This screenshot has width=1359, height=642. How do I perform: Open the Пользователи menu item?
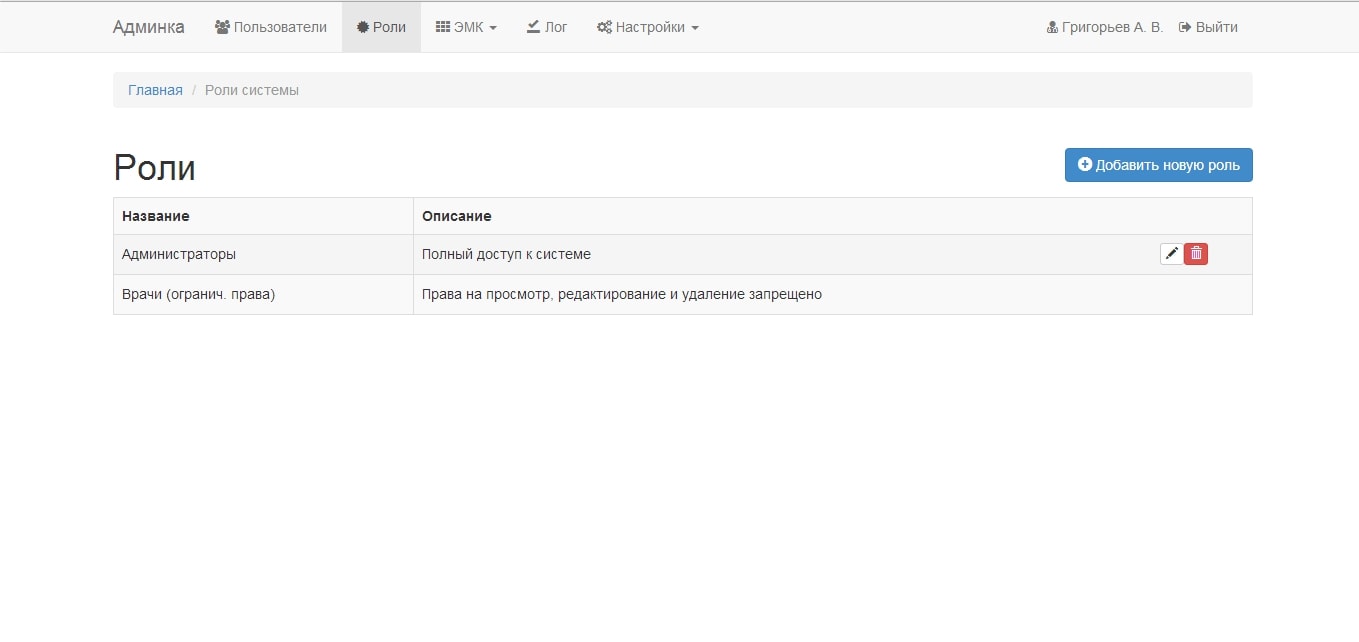[271, 27]
